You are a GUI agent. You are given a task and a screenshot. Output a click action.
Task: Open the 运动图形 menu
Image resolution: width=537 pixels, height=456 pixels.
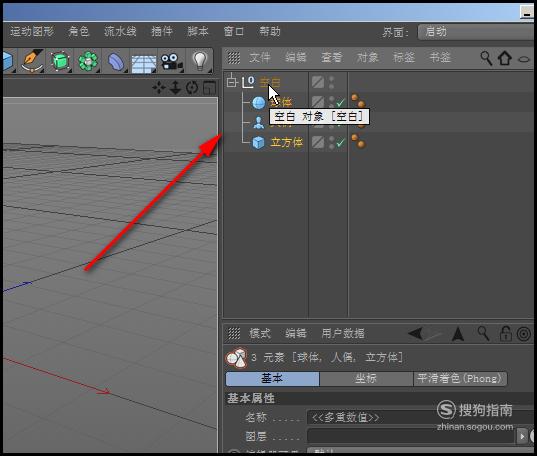click(x=32, y=32)
